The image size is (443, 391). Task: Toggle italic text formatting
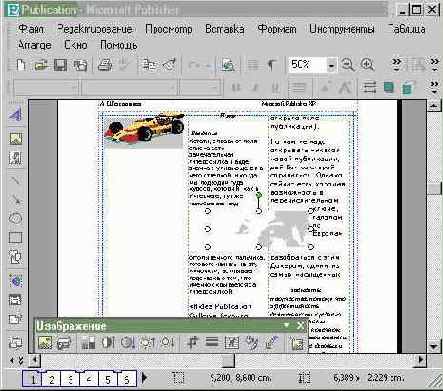point(255,88)
